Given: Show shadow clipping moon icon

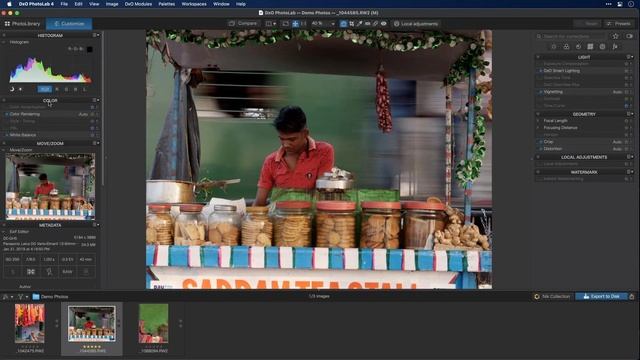Looking at the screenshot, I should (x=12, y=89).
